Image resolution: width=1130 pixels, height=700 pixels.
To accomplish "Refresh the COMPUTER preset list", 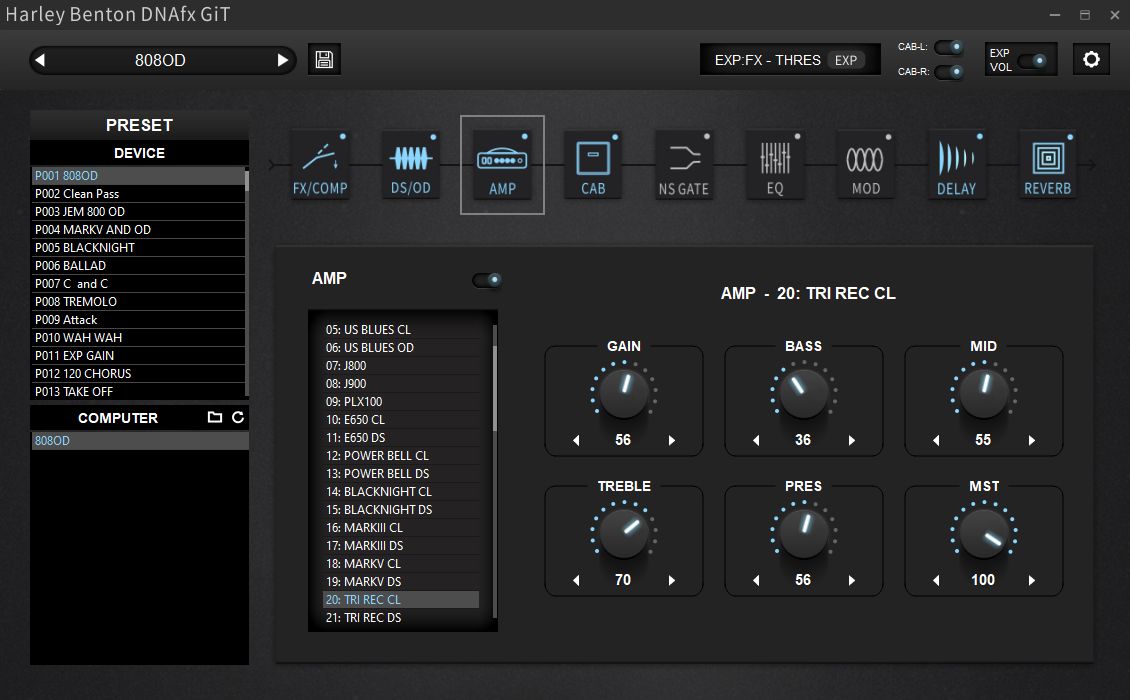I will (238, 417).
